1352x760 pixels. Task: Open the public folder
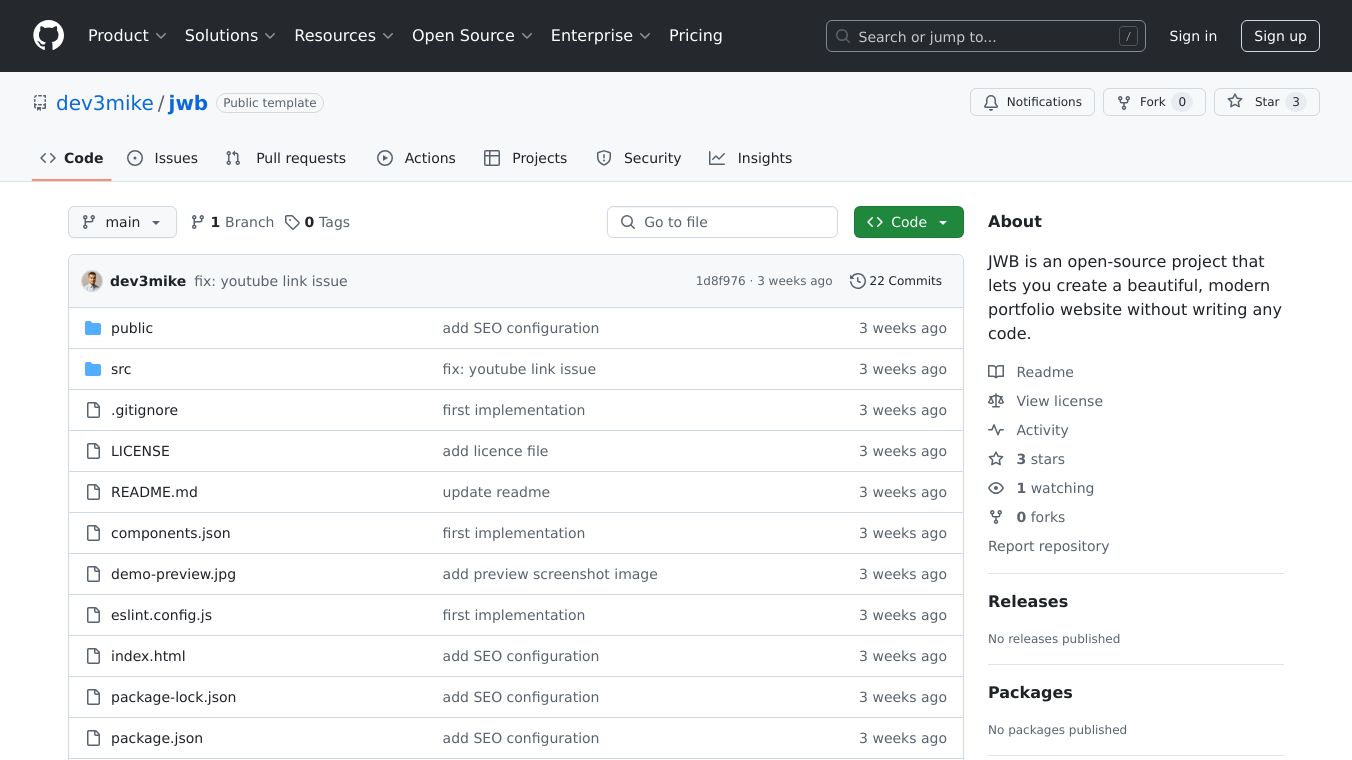click(132, 328)
